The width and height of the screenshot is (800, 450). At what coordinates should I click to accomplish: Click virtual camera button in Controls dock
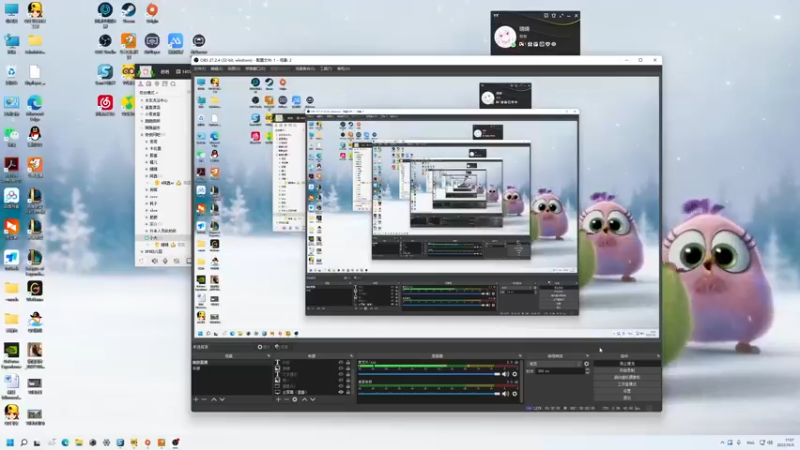(x=627, y=377)
